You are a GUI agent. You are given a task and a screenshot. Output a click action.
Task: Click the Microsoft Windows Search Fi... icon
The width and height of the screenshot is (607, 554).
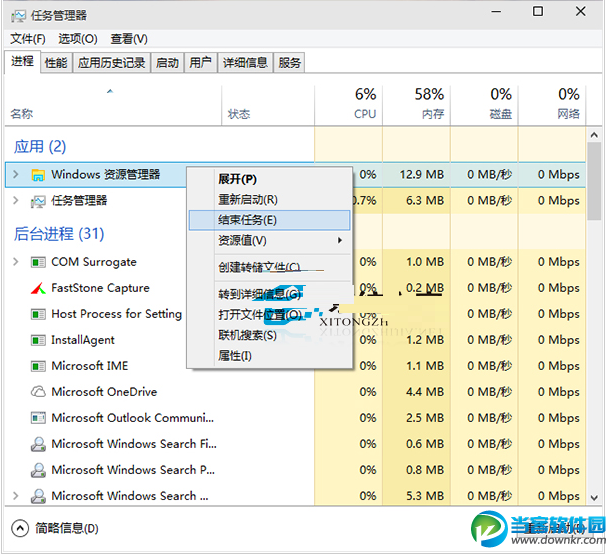click(38, 444)
